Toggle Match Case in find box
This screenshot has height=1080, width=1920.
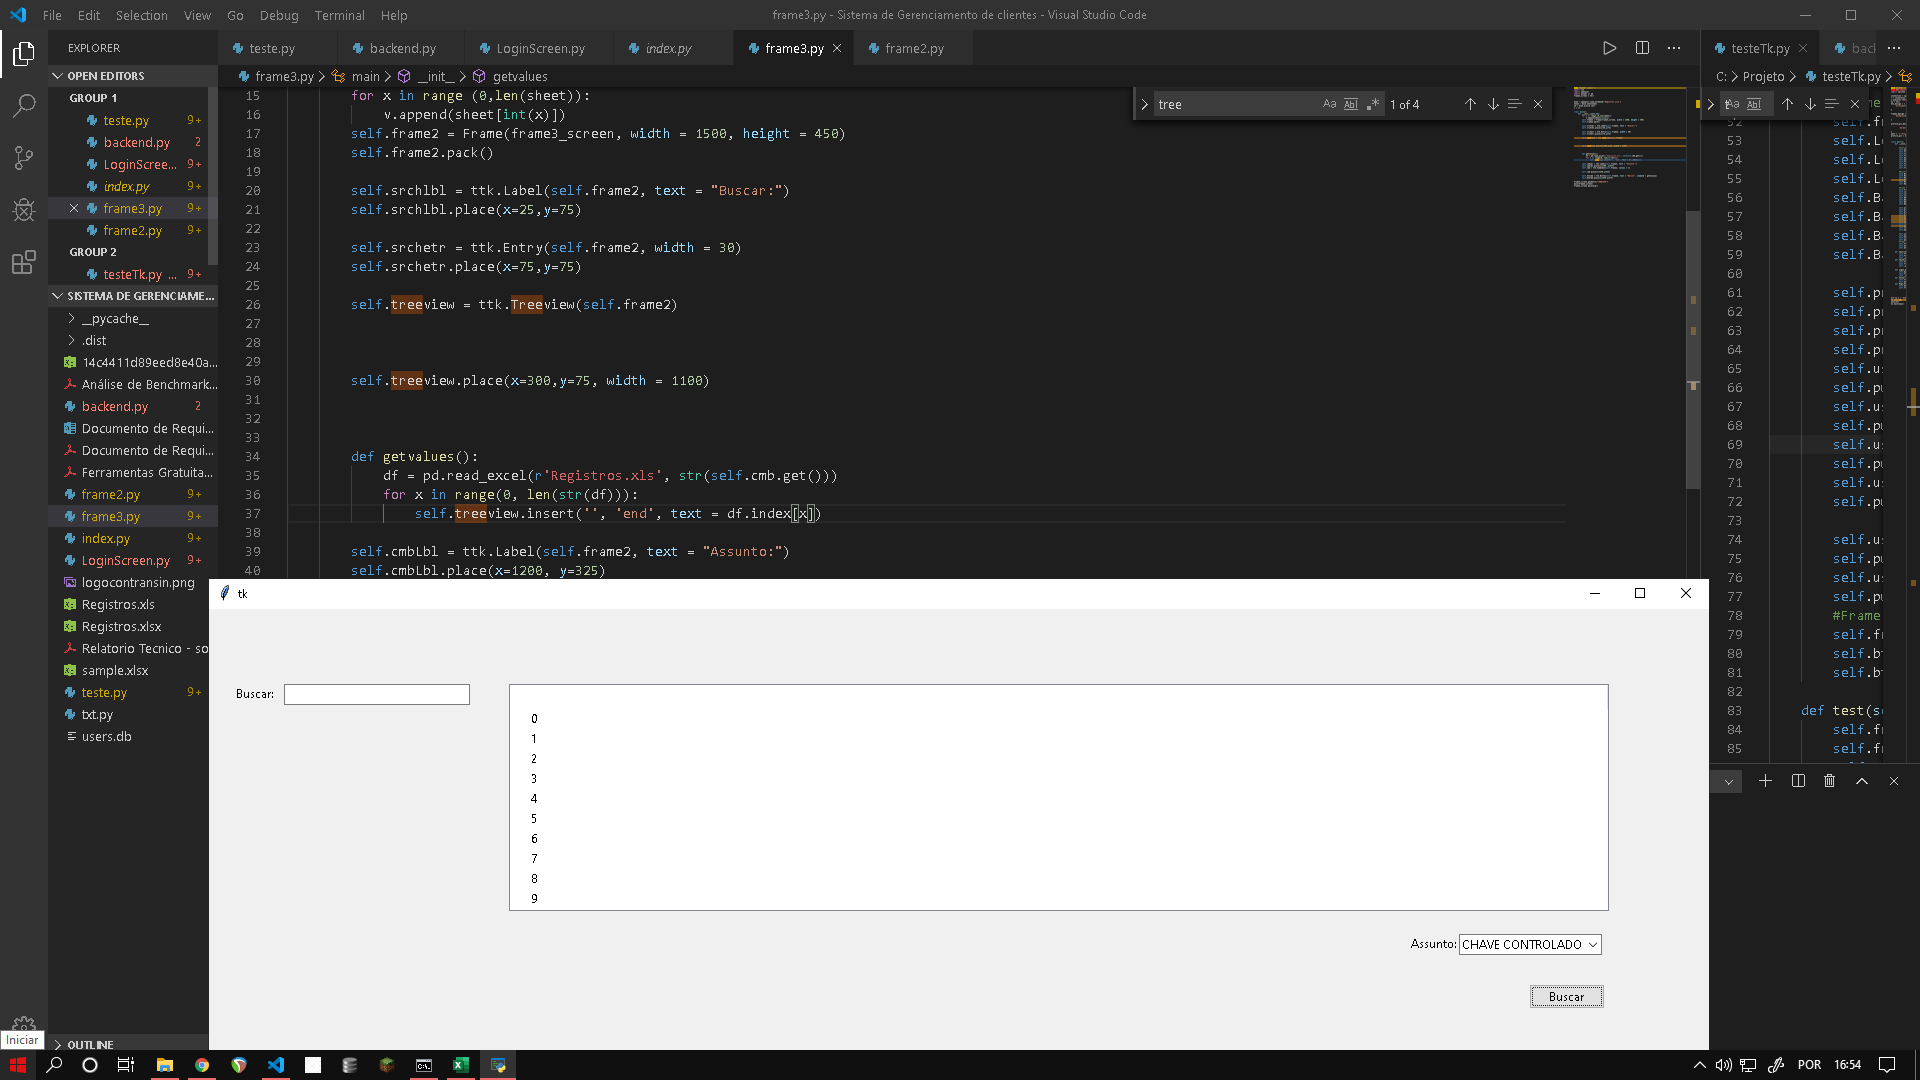1329,104
